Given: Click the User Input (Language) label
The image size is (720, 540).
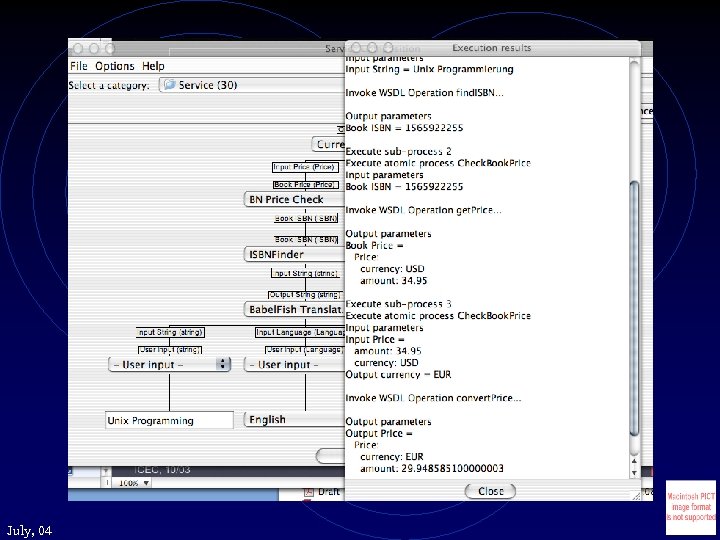Looking at the screenshot, I should point(304,349).
